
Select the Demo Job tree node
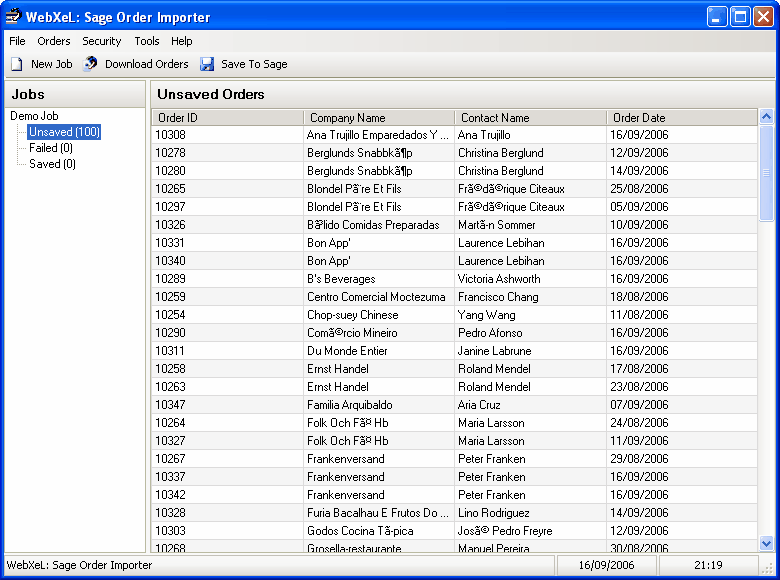click(x=34, y=116)
